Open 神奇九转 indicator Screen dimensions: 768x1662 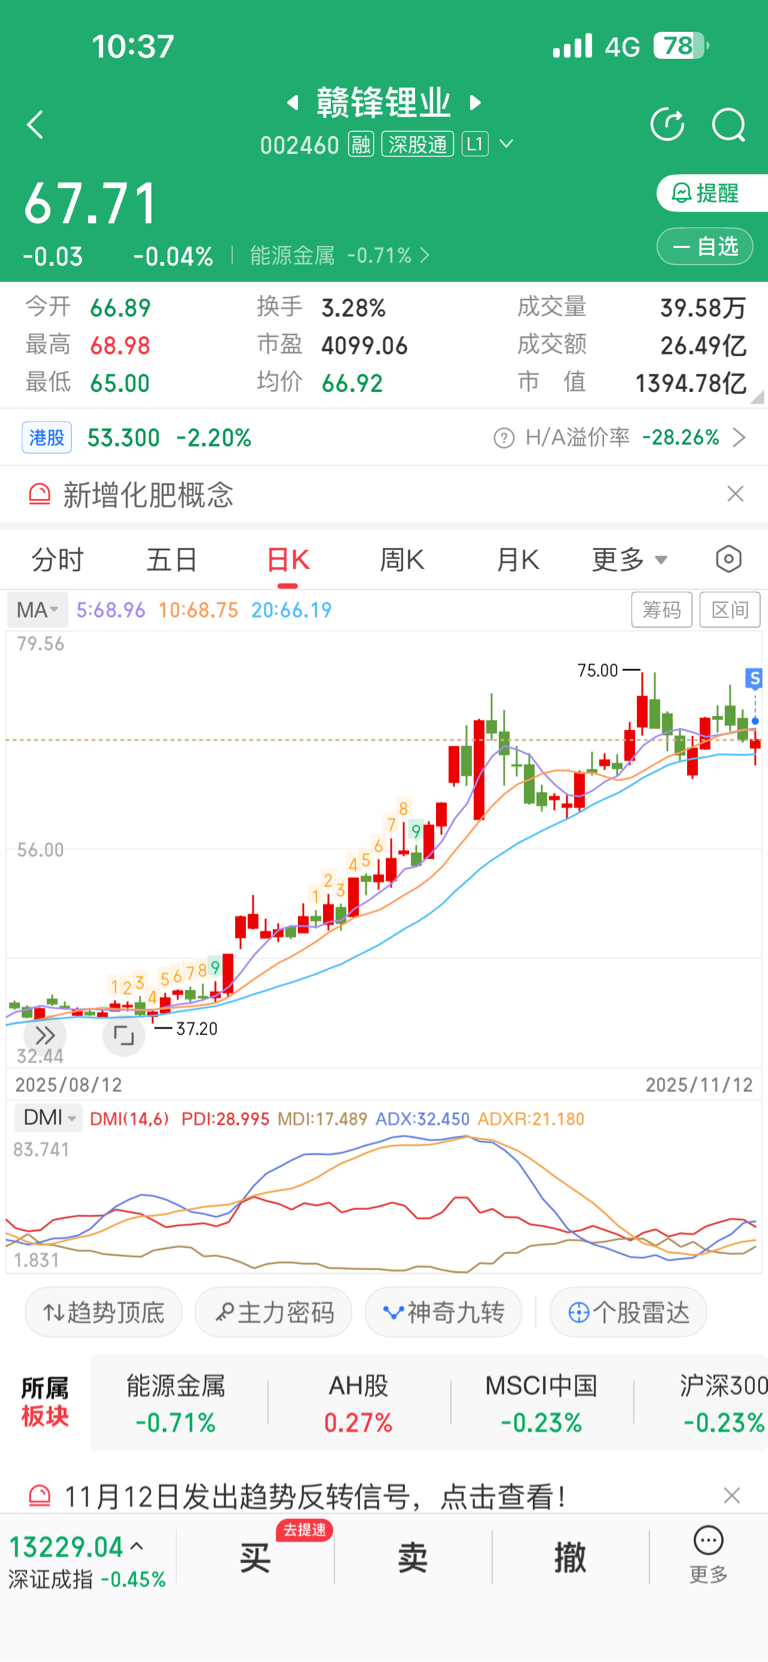pyautogui.click(x=444, y=1312)
